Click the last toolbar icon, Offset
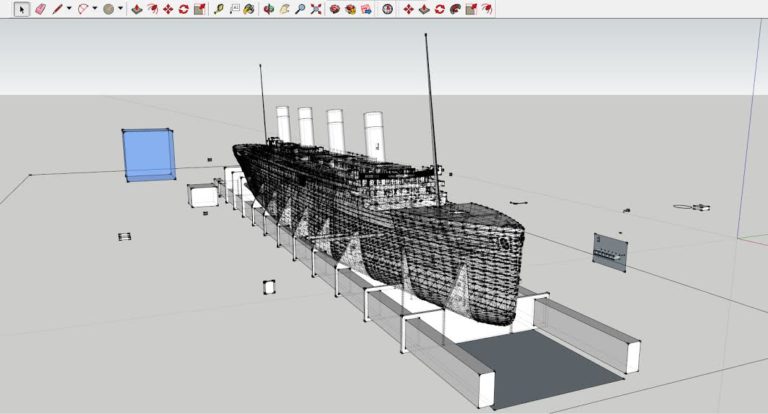The height and width of the screenshot is (414, 768). point(487,9)
